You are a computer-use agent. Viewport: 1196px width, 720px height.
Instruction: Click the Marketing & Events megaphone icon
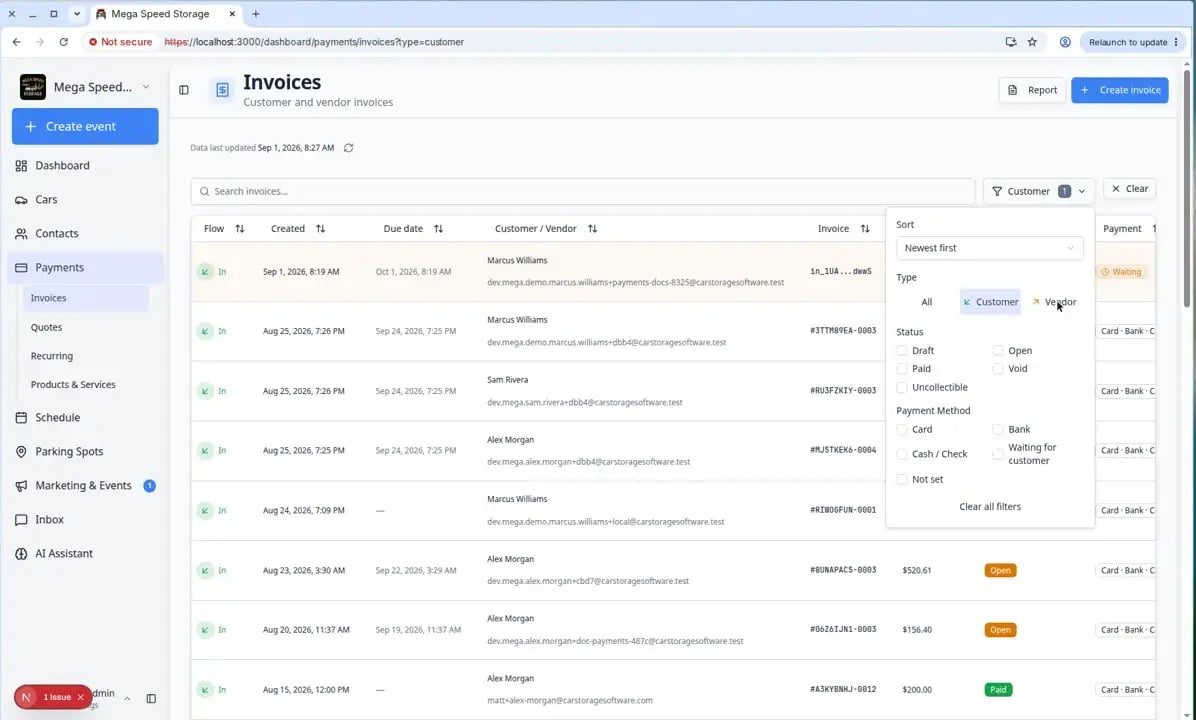[x=21, y=486]
